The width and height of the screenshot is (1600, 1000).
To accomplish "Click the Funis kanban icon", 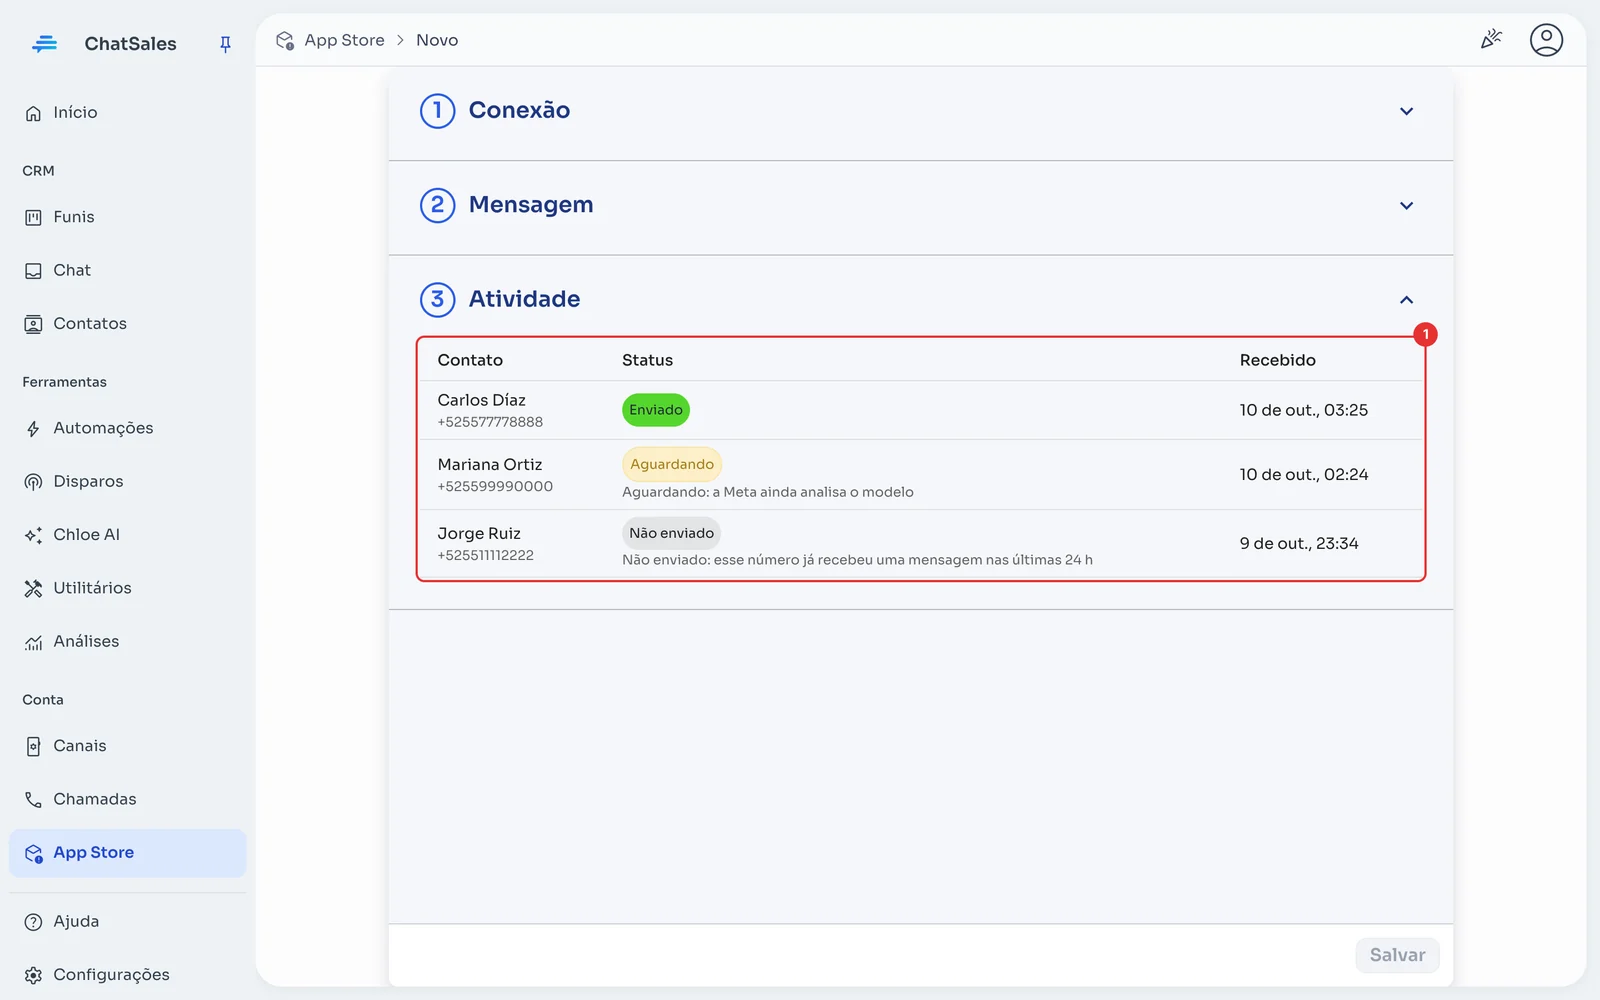I will click(33, 217).
